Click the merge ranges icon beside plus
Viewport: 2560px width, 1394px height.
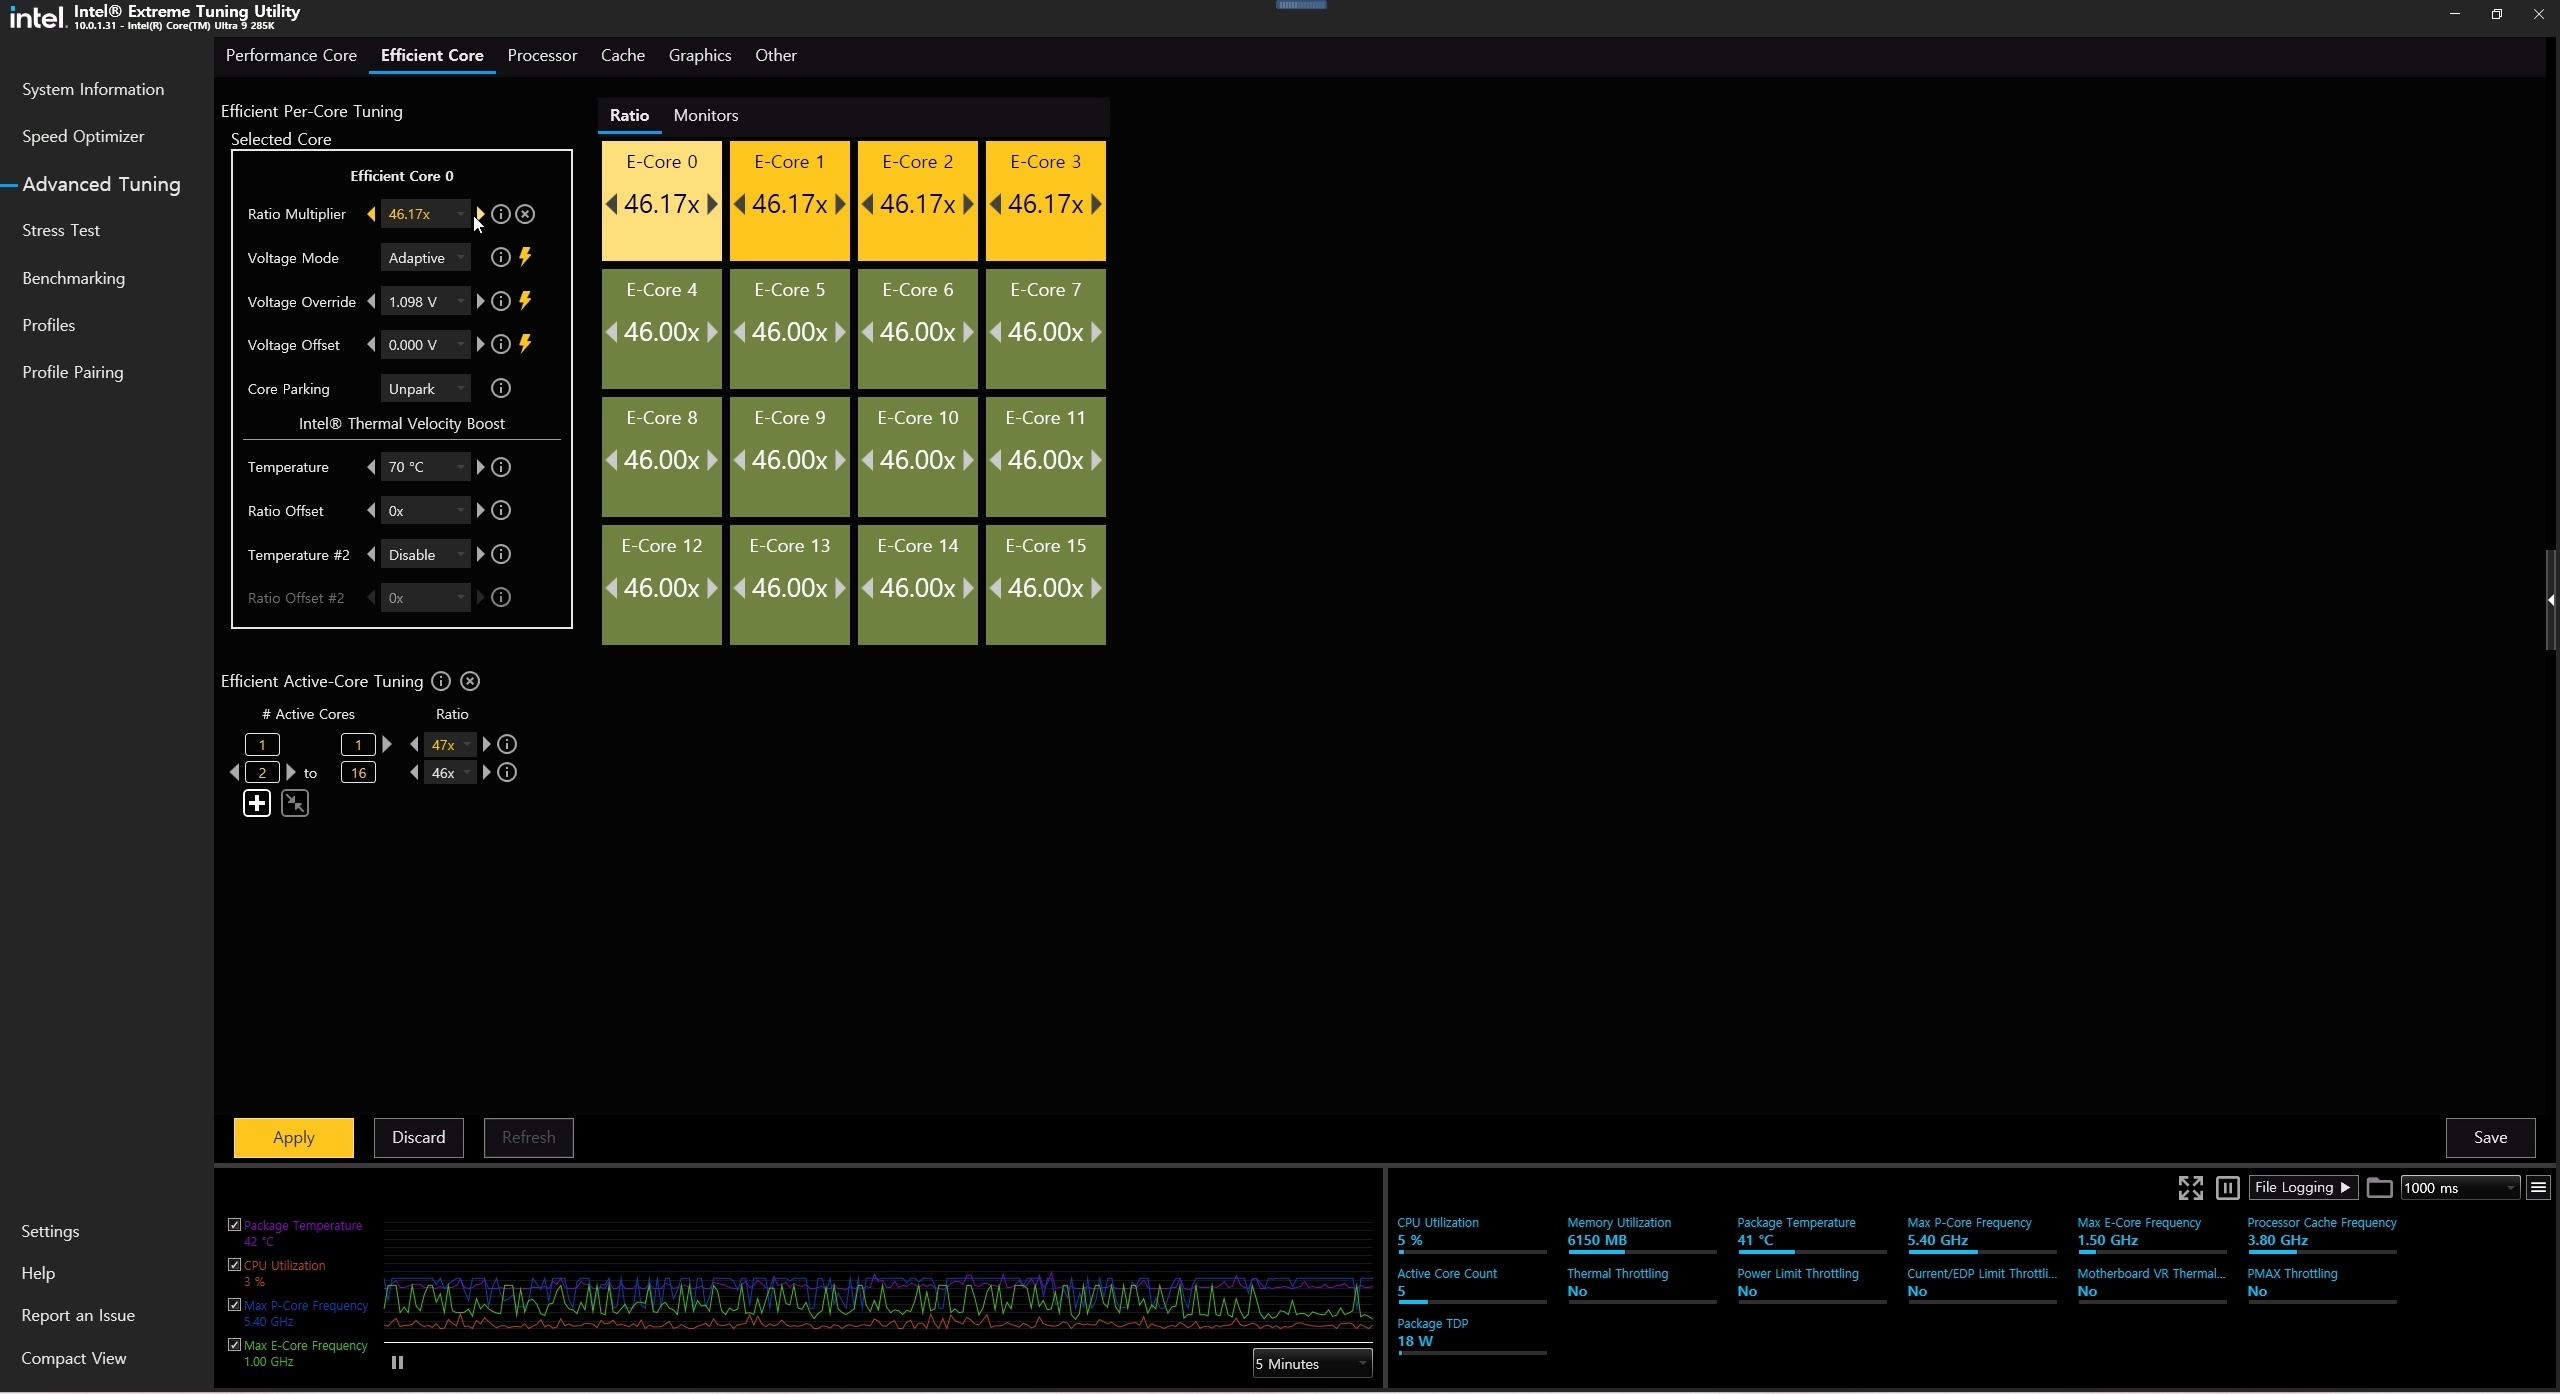(295, 803)
